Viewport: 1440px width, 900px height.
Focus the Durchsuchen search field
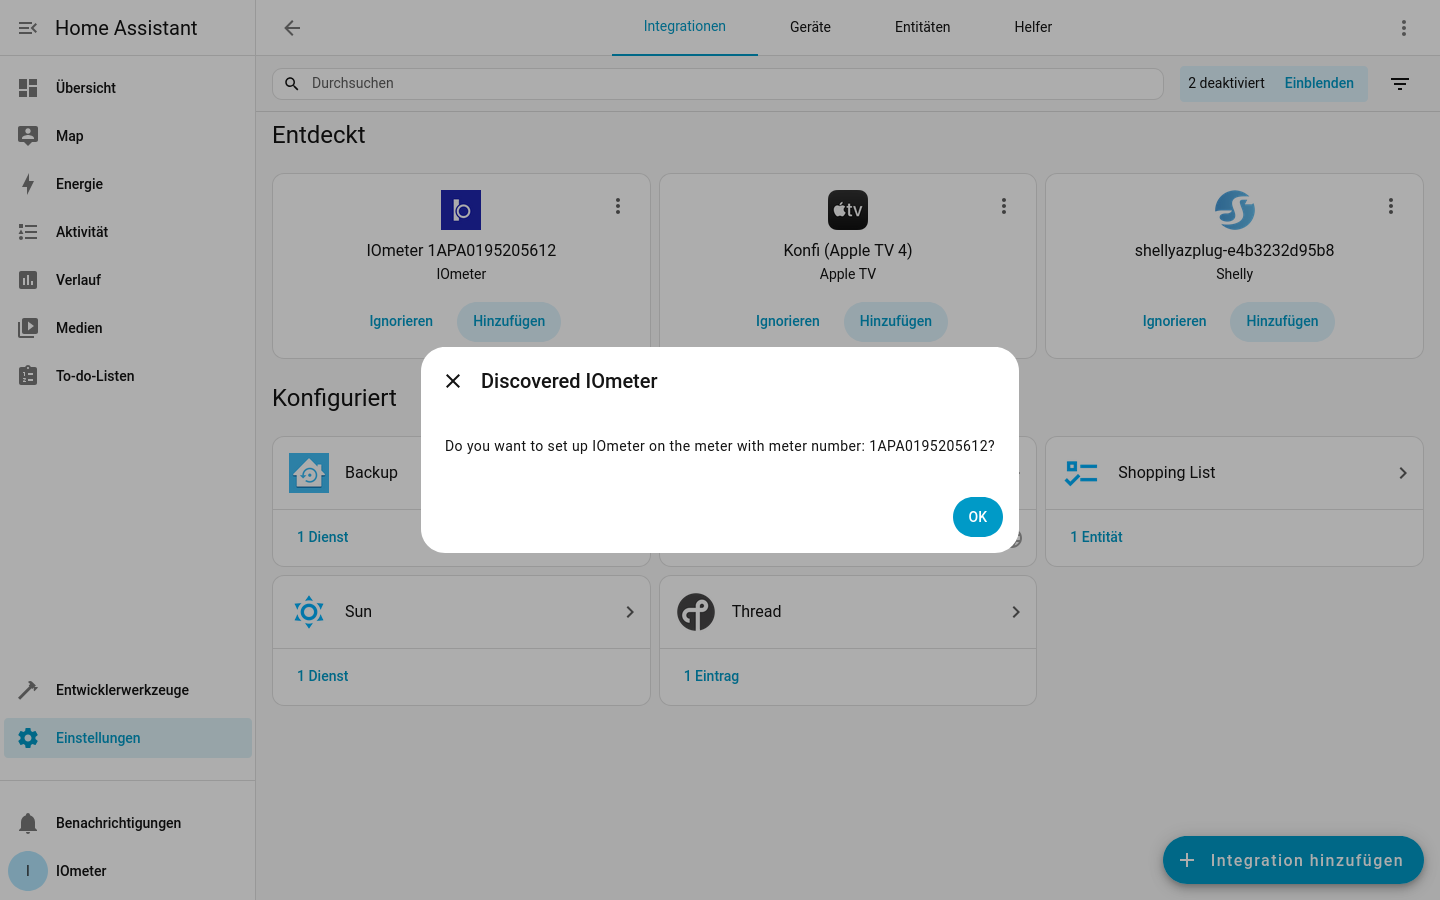click(718, 84)
